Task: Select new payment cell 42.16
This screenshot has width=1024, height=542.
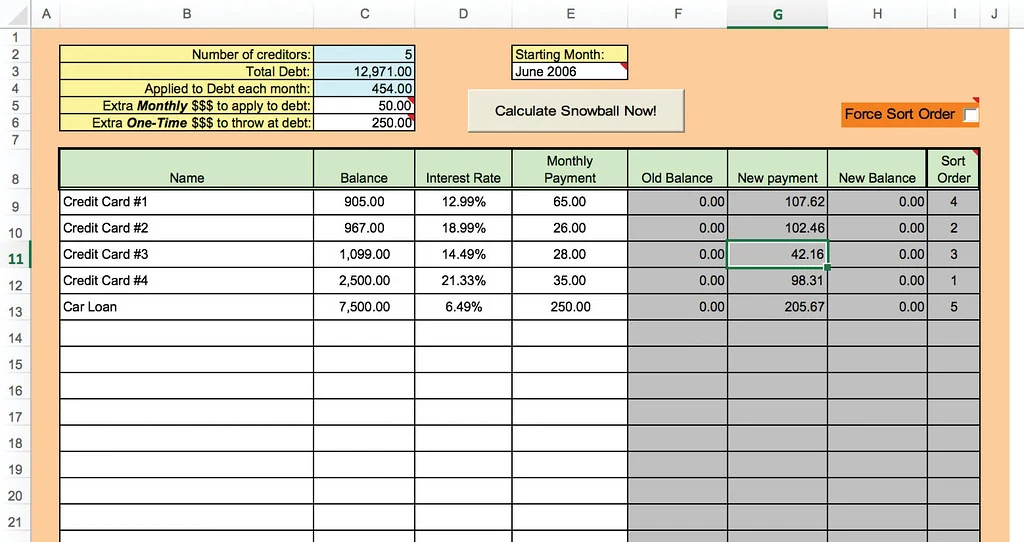Action: pos(778,254)
